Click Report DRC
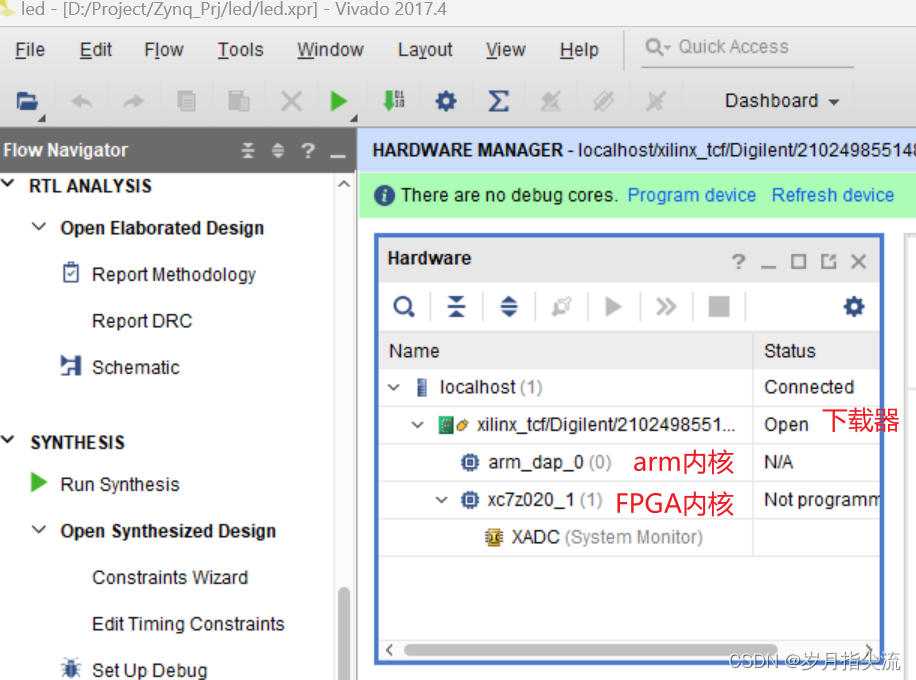Viewport: 916px width, 680px height. click(142, 321)
